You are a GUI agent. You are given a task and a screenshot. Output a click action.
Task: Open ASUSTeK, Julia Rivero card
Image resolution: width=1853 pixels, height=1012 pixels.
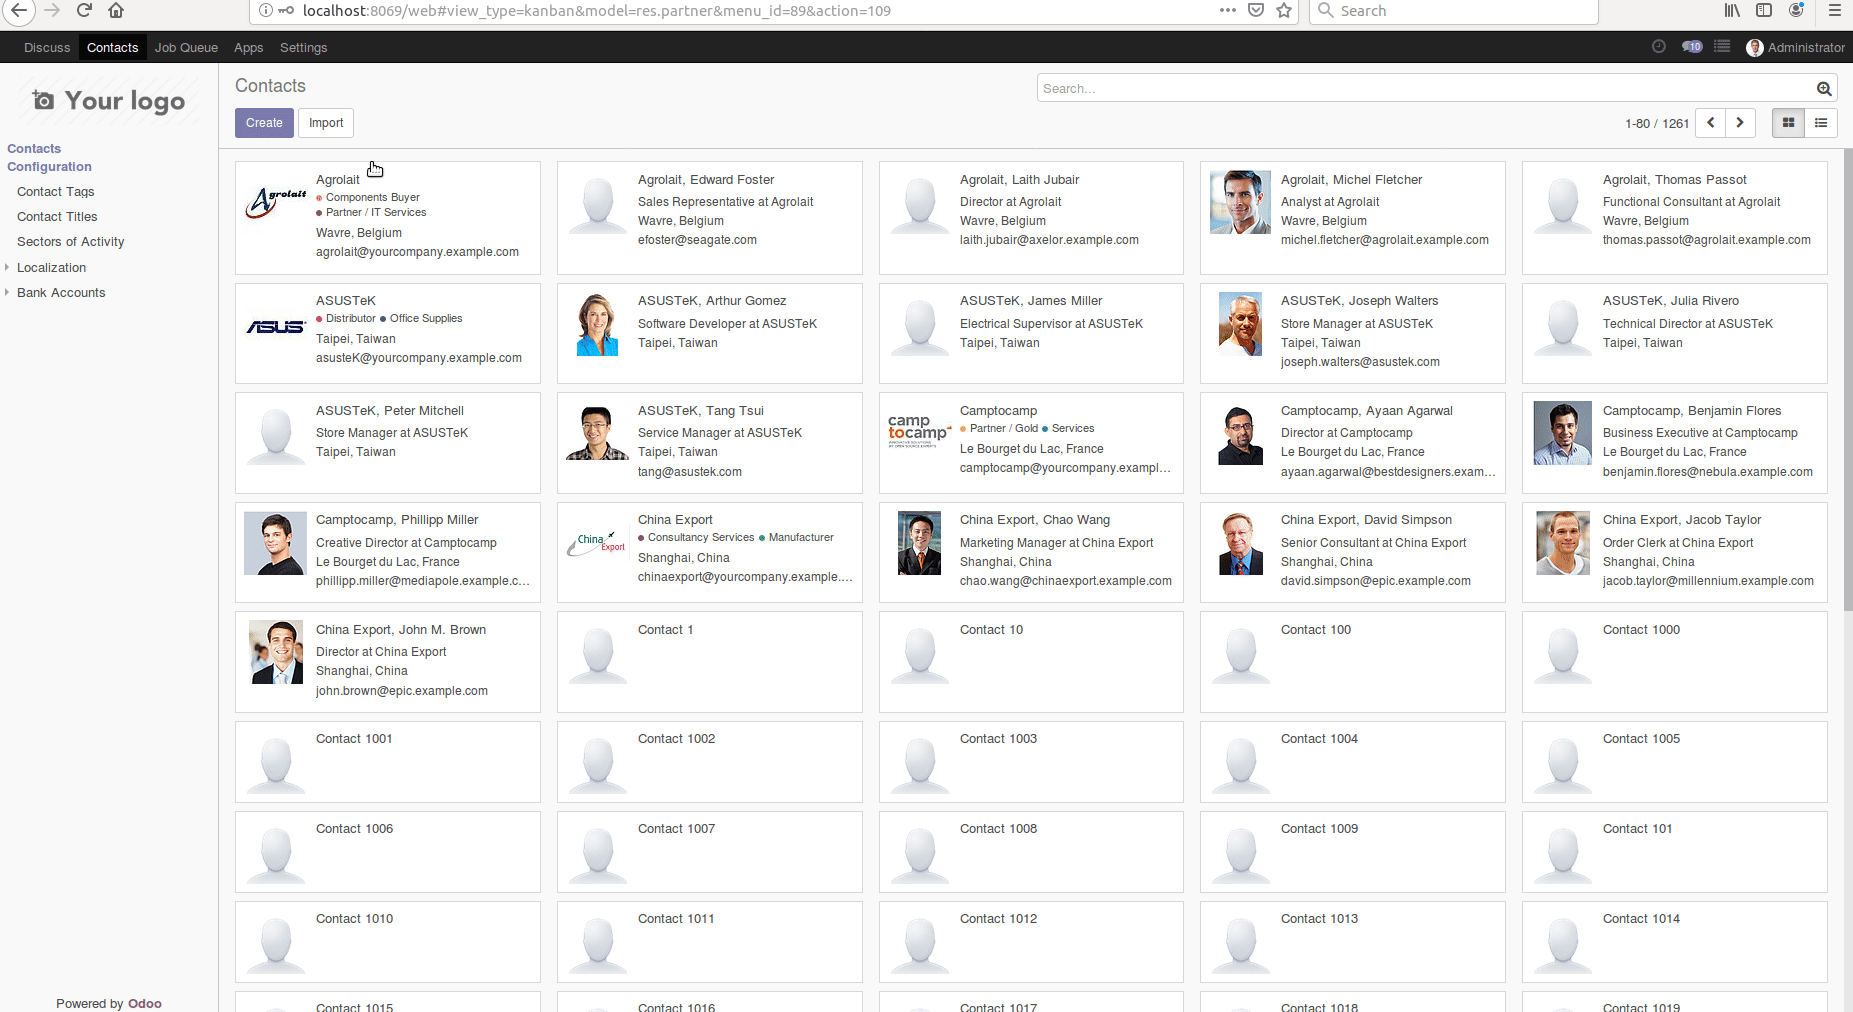(x=1674, y=333)
